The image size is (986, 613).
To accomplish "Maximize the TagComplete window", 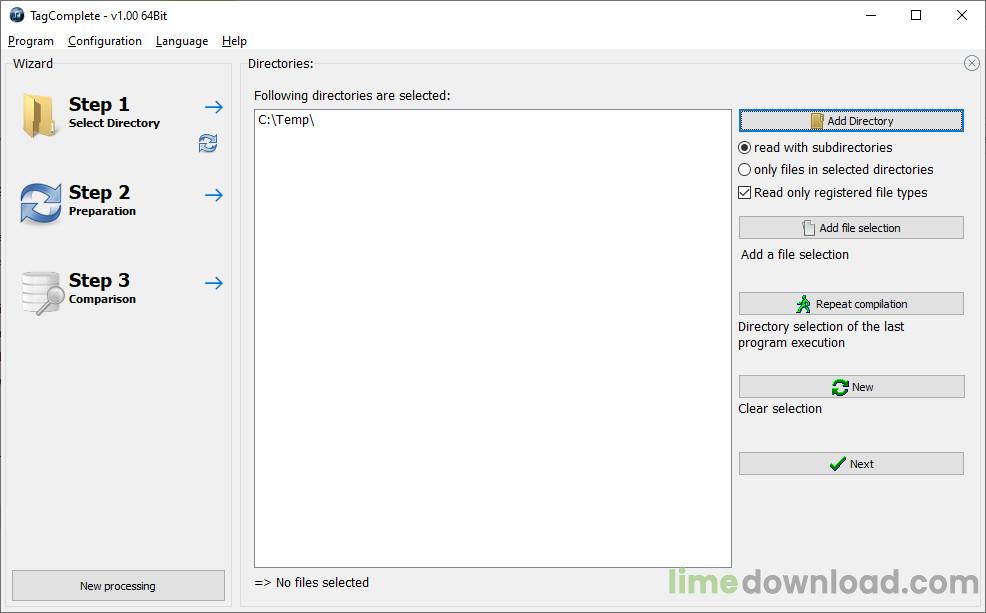I will click(x=916, y=15).
